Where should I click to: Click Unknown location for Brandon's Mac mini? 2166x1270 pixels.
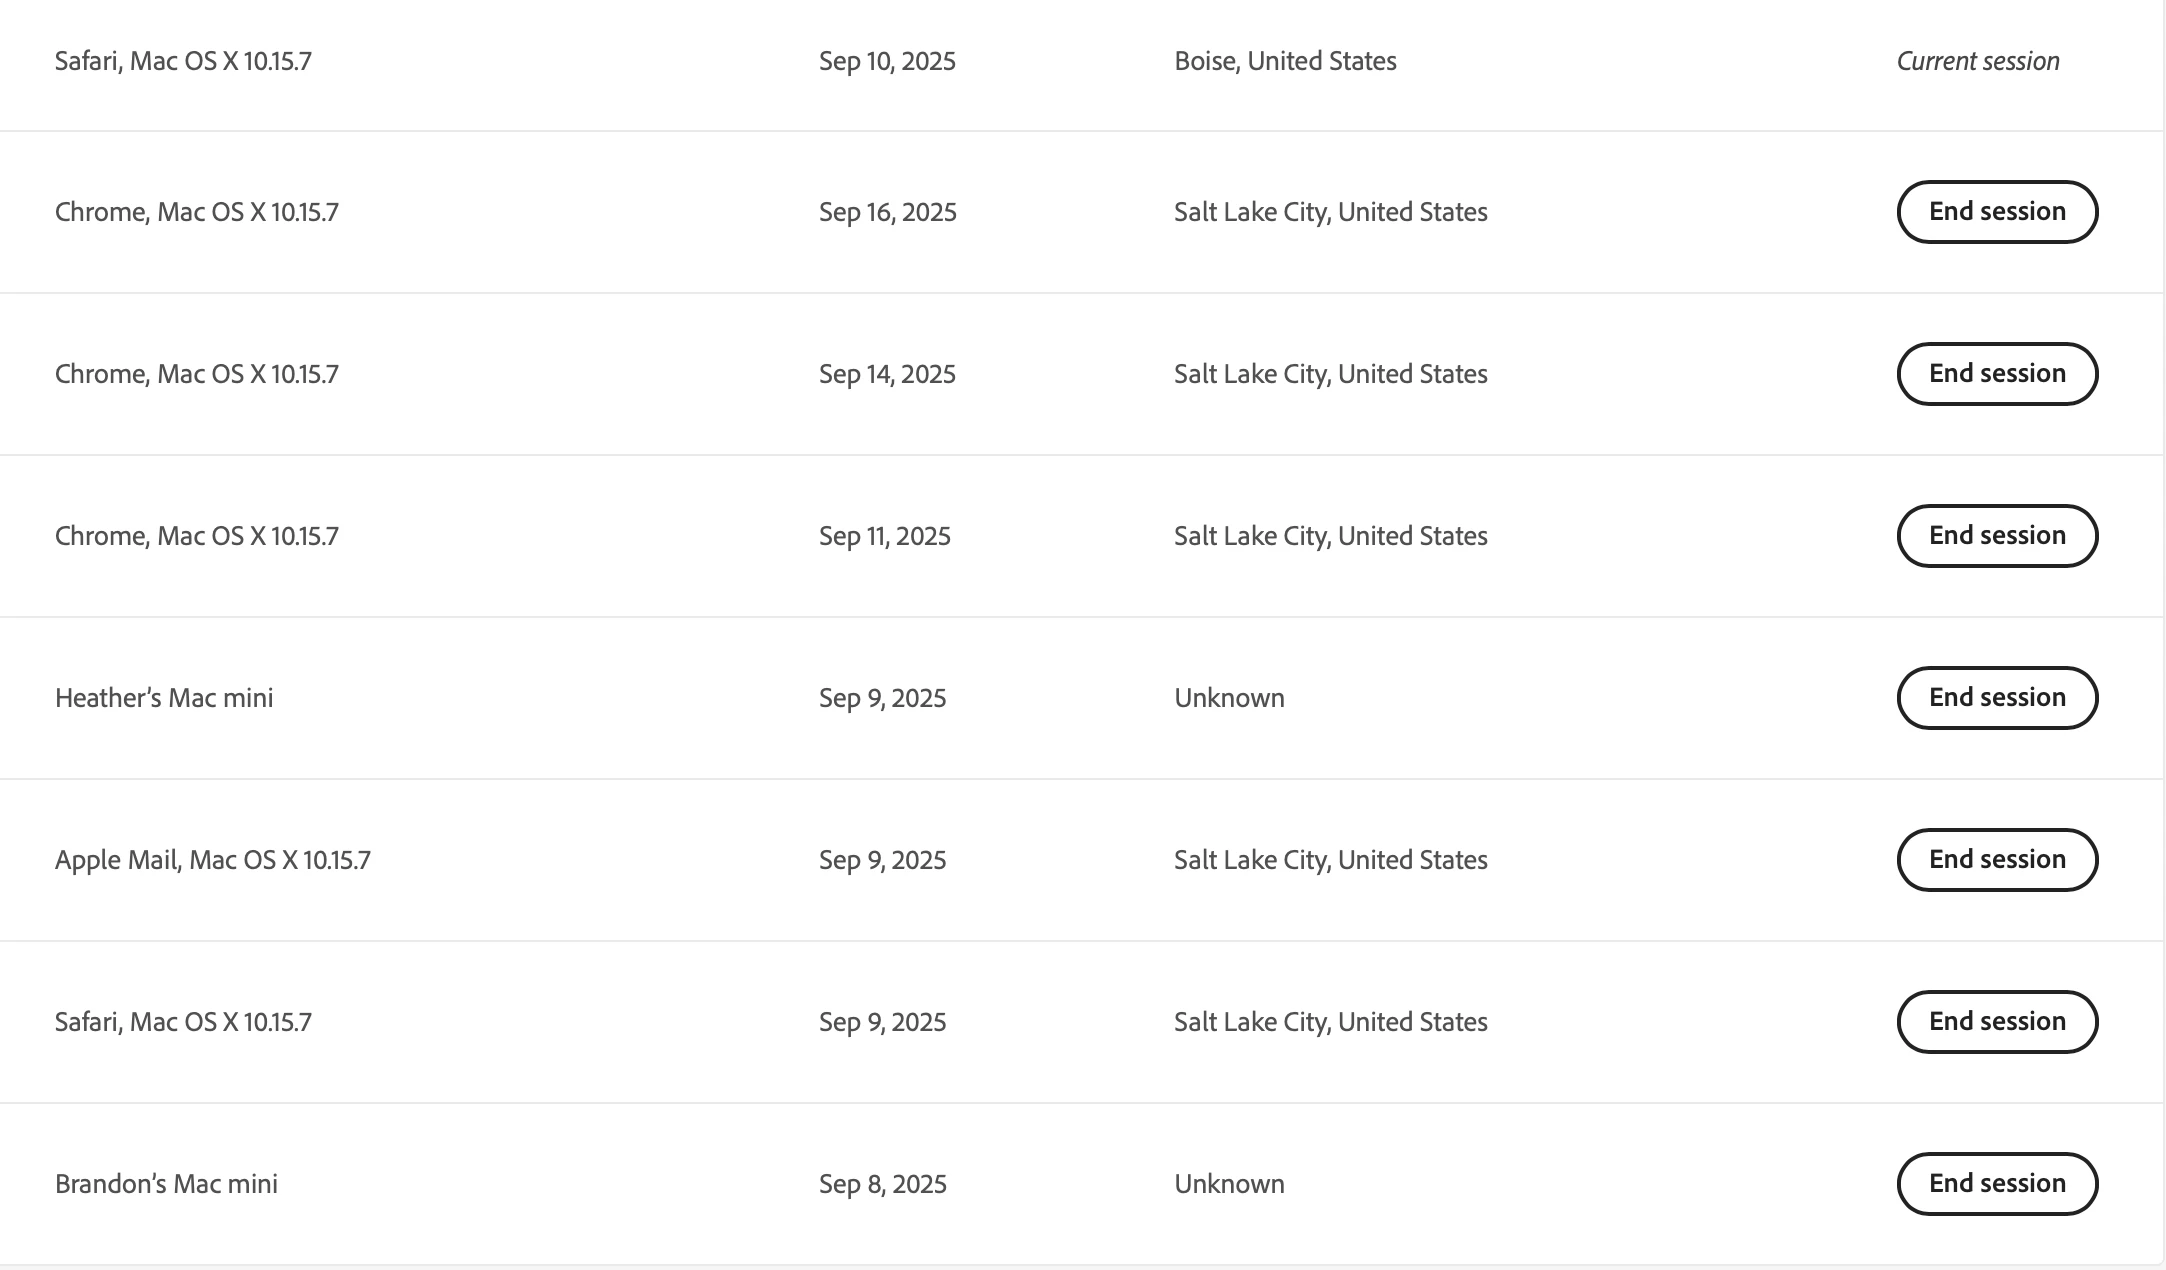(1229, 1184)
